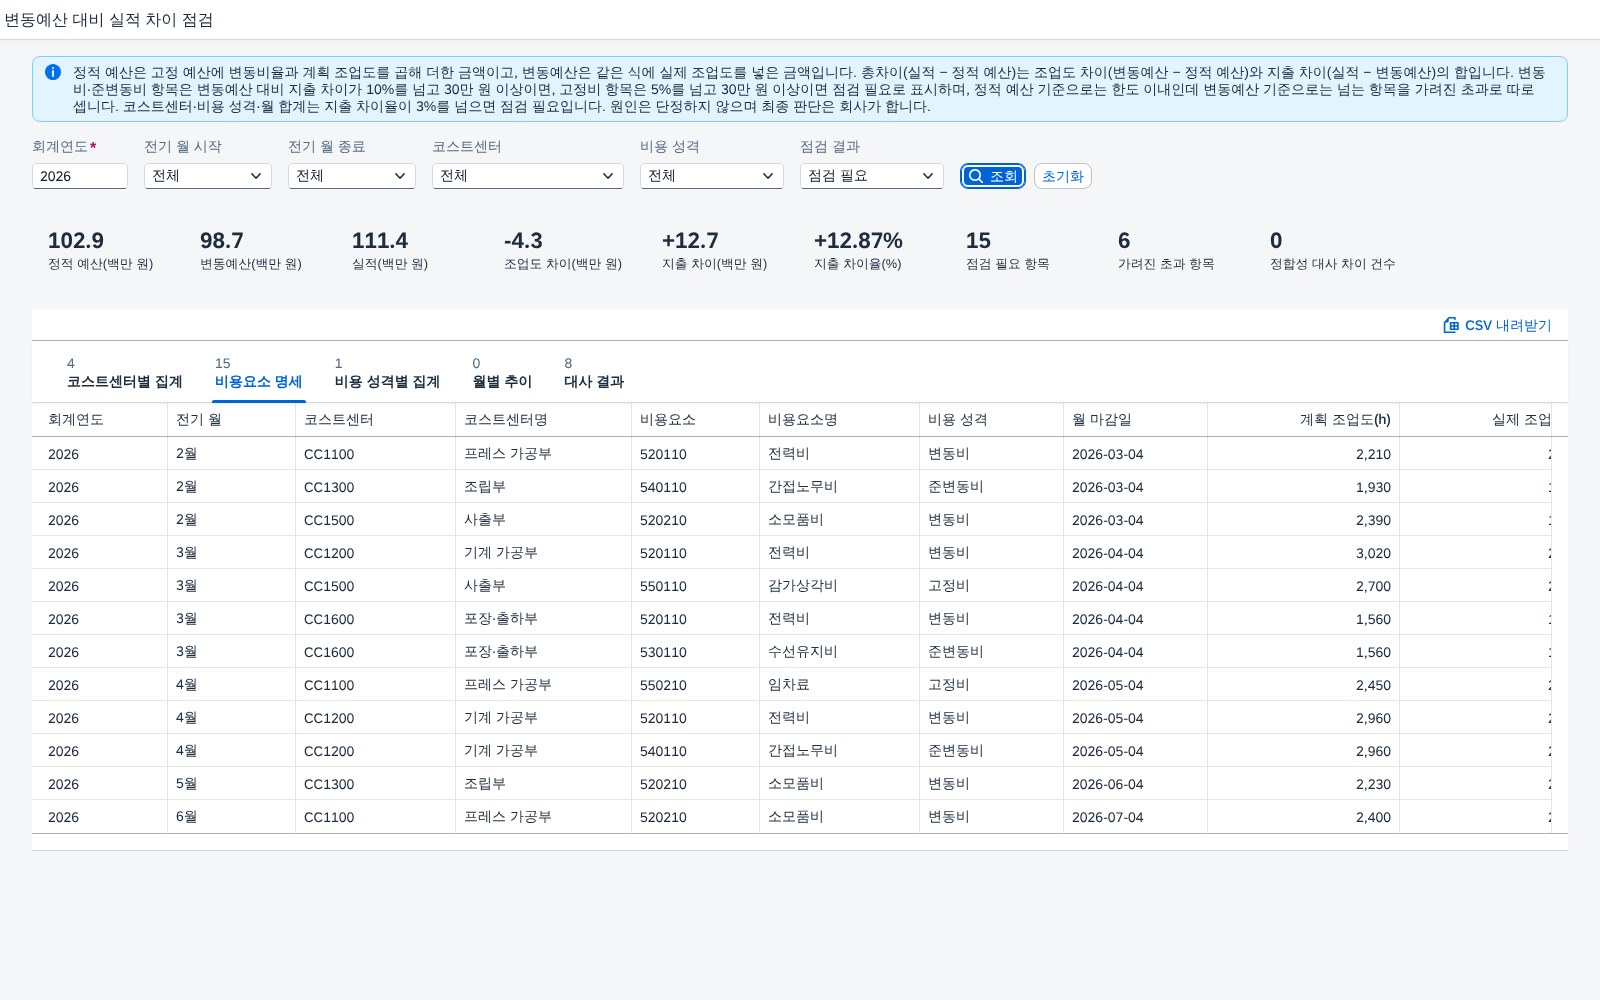Select the 비용요소 명세 tab
The image size is (1600, 1000).
258,372
